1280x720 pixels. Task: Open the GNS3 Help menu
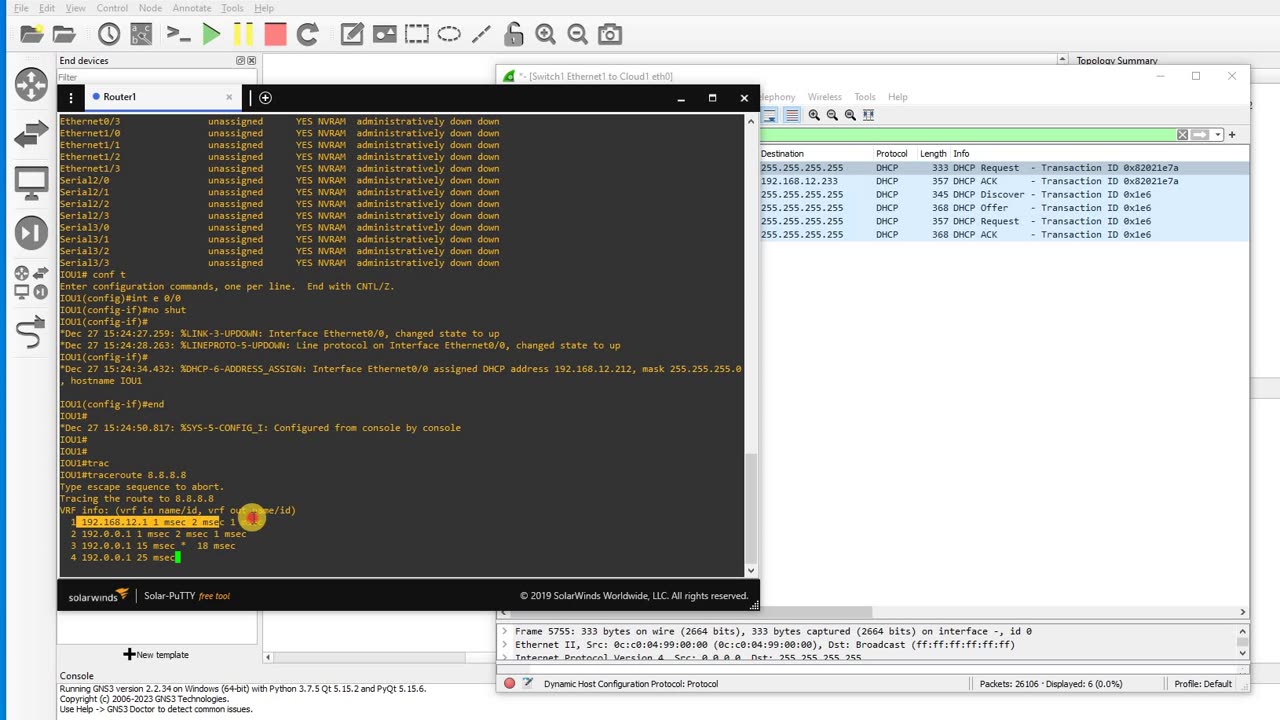pos(264,8)
